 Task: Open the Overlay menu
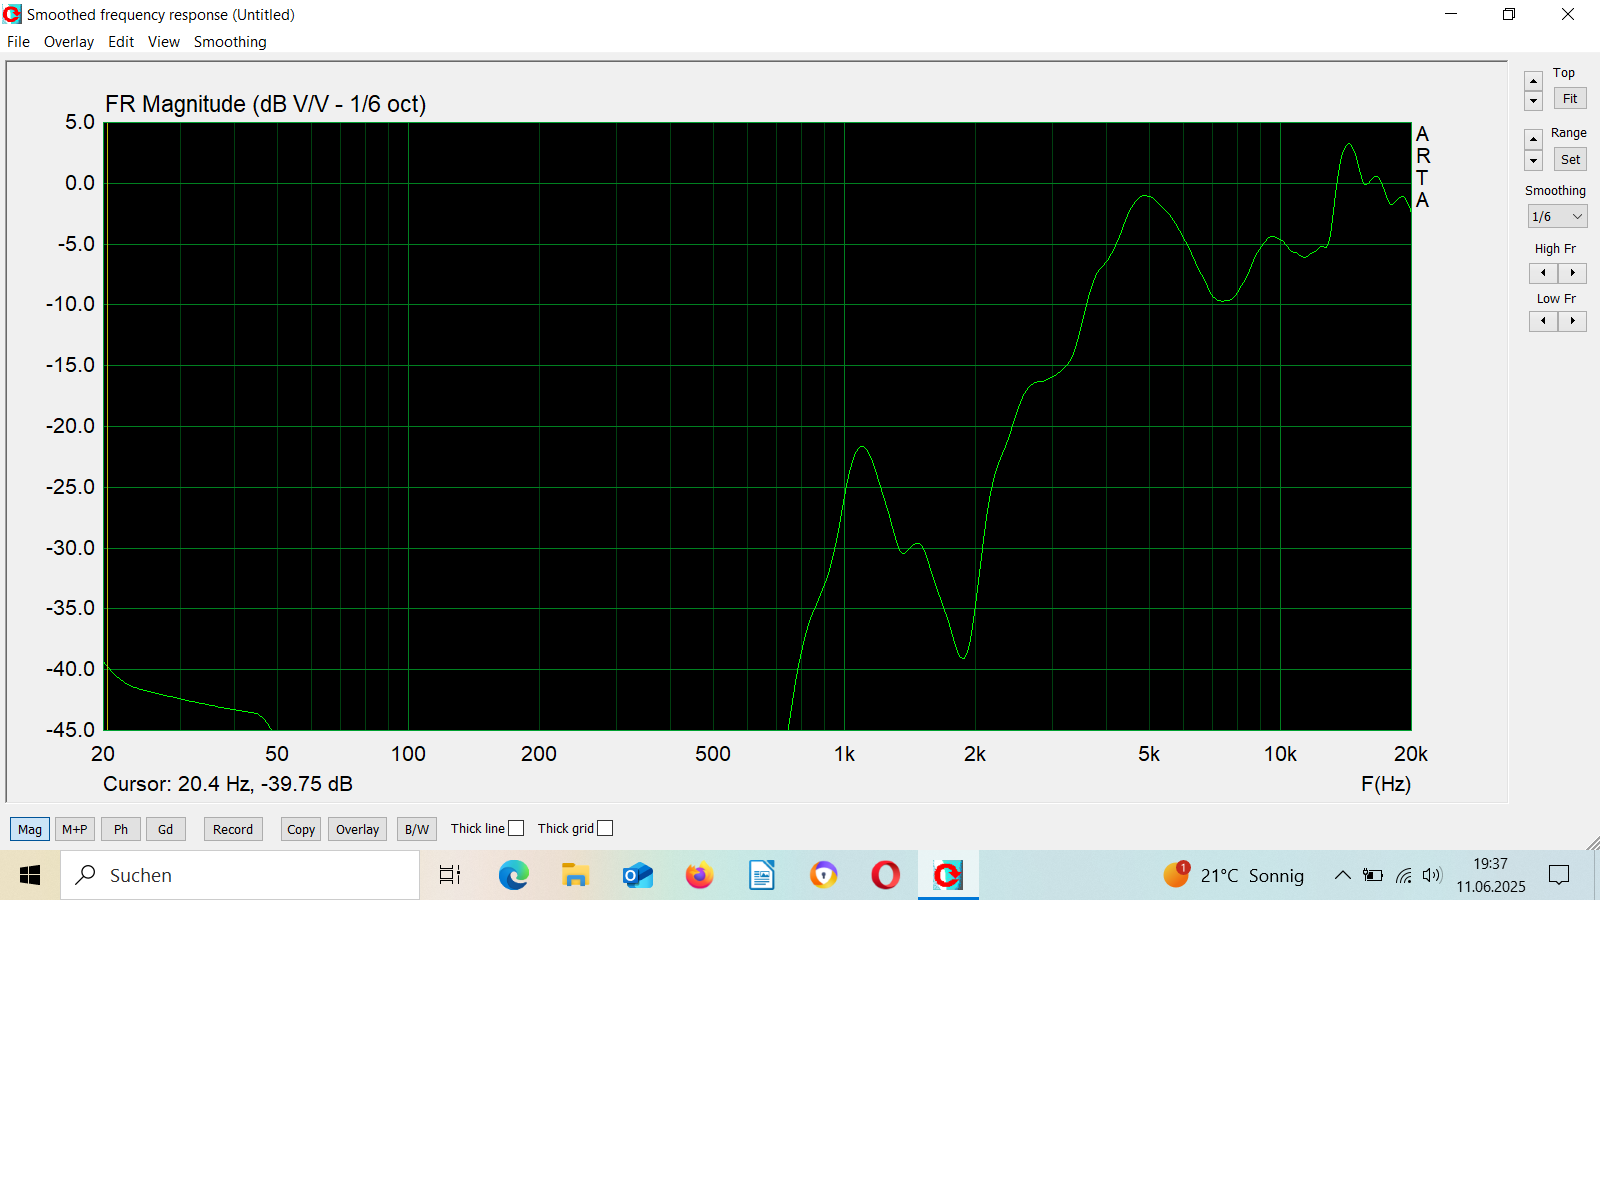[x=68, y=42]
